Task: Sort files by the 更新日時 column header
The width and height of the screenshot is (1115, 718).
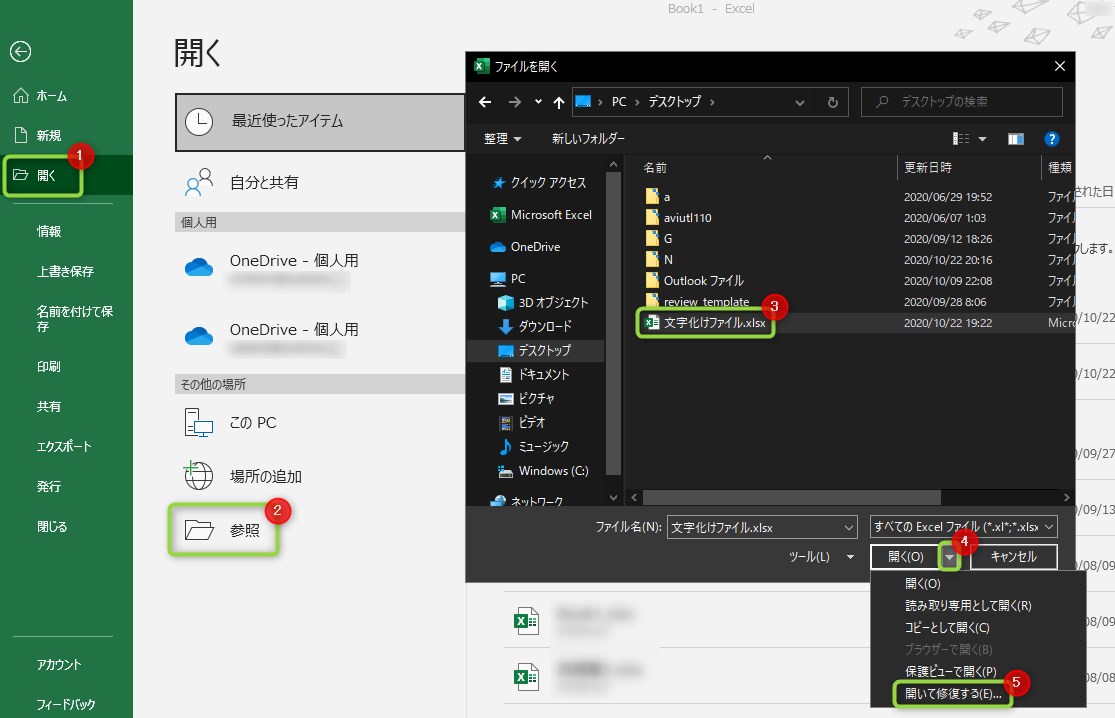Action: click(928, 168)
